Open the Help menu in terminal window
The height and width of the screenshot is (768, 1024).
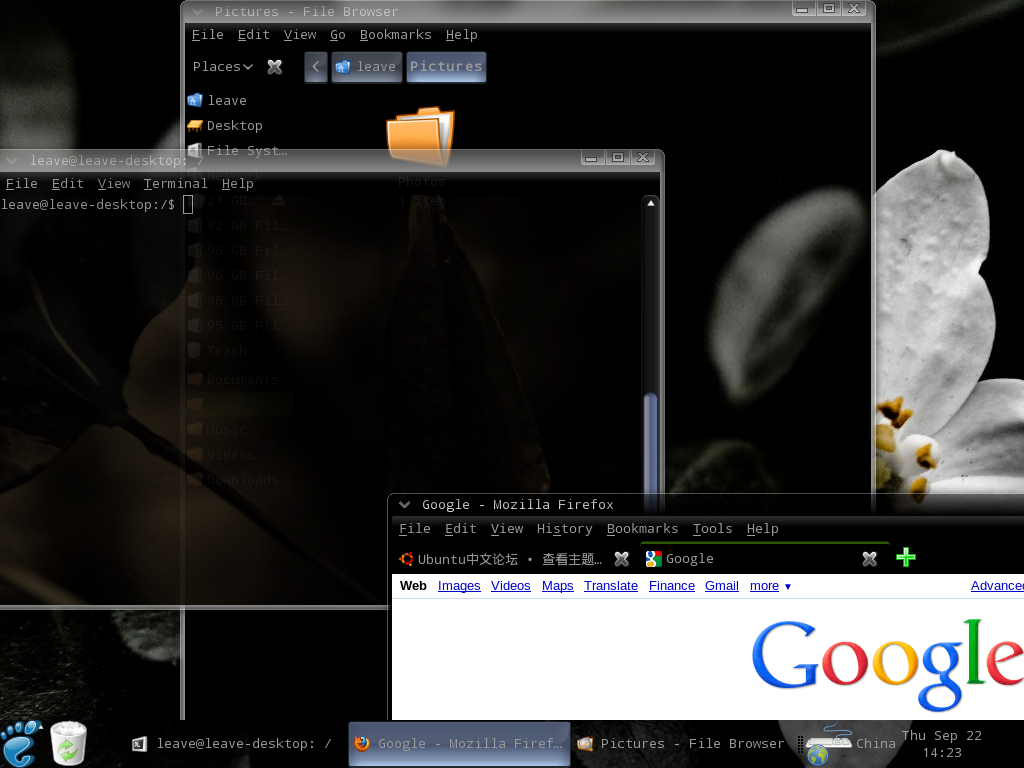238,184
